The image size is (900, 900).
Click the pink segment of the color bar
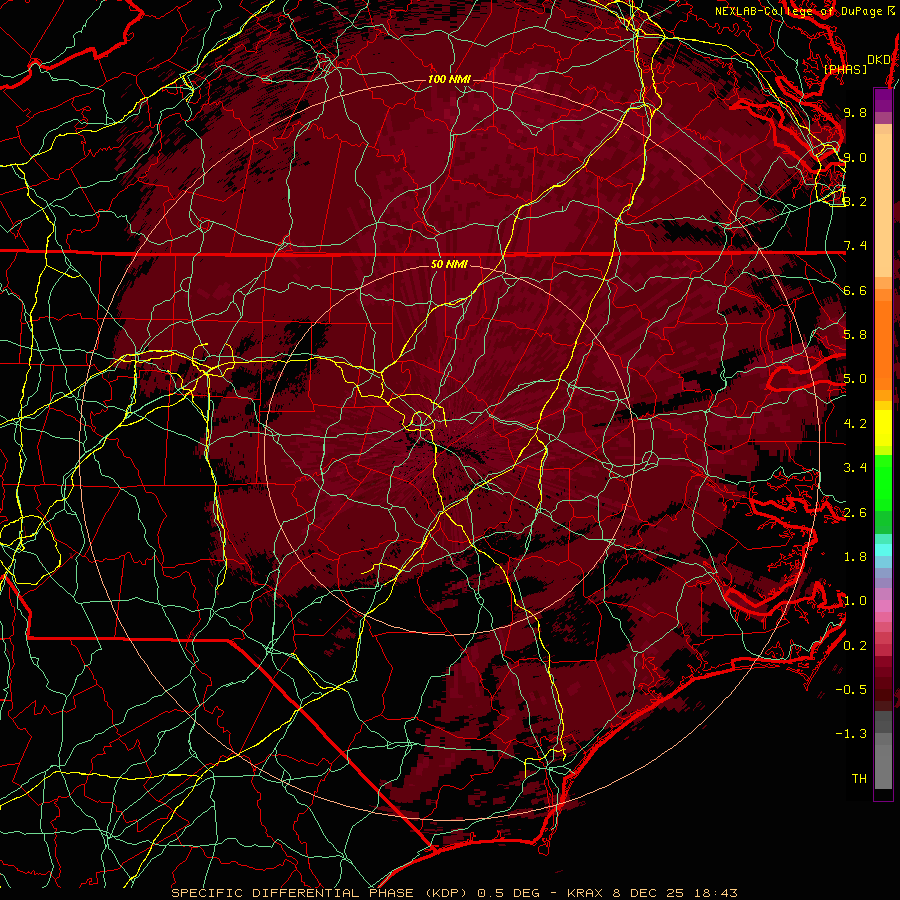coord(883,606)
